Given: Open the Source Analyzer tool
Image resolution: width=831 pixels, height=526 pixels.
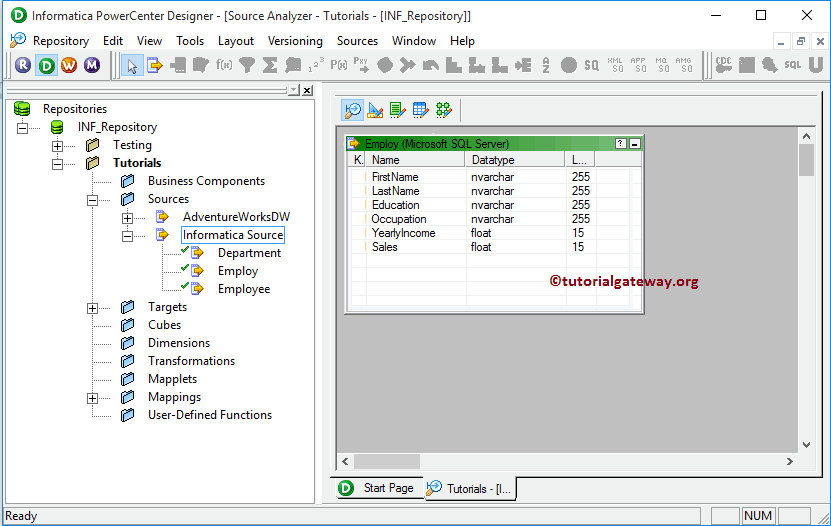Looking at the screenshot, I should [352, 110].
